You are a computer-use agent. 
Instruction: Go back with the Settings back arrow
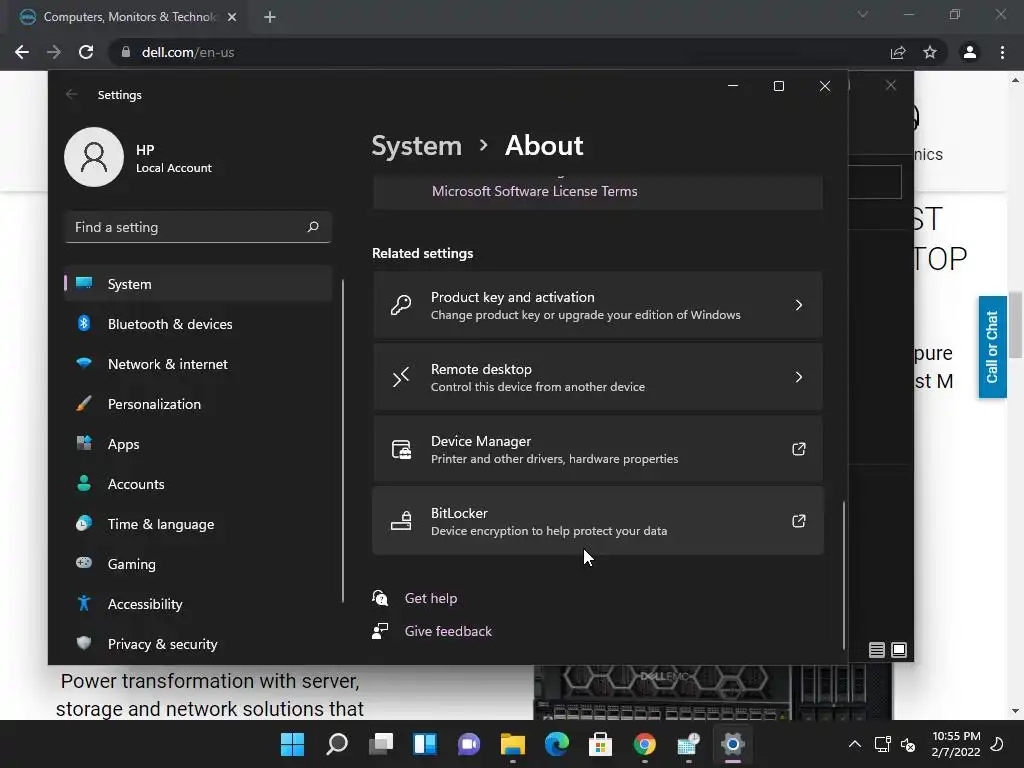tap(72, 95)
